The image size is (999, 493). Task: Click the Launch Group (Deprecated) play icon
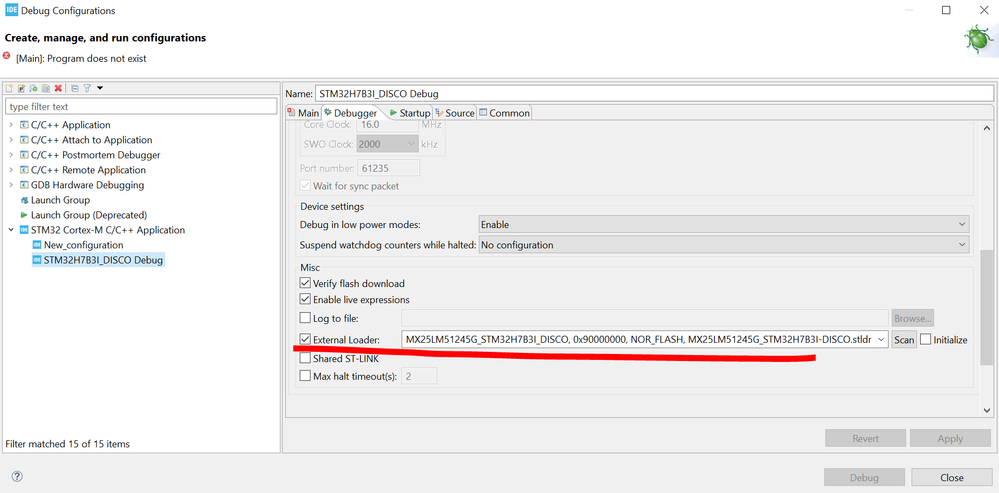[24, 215]
